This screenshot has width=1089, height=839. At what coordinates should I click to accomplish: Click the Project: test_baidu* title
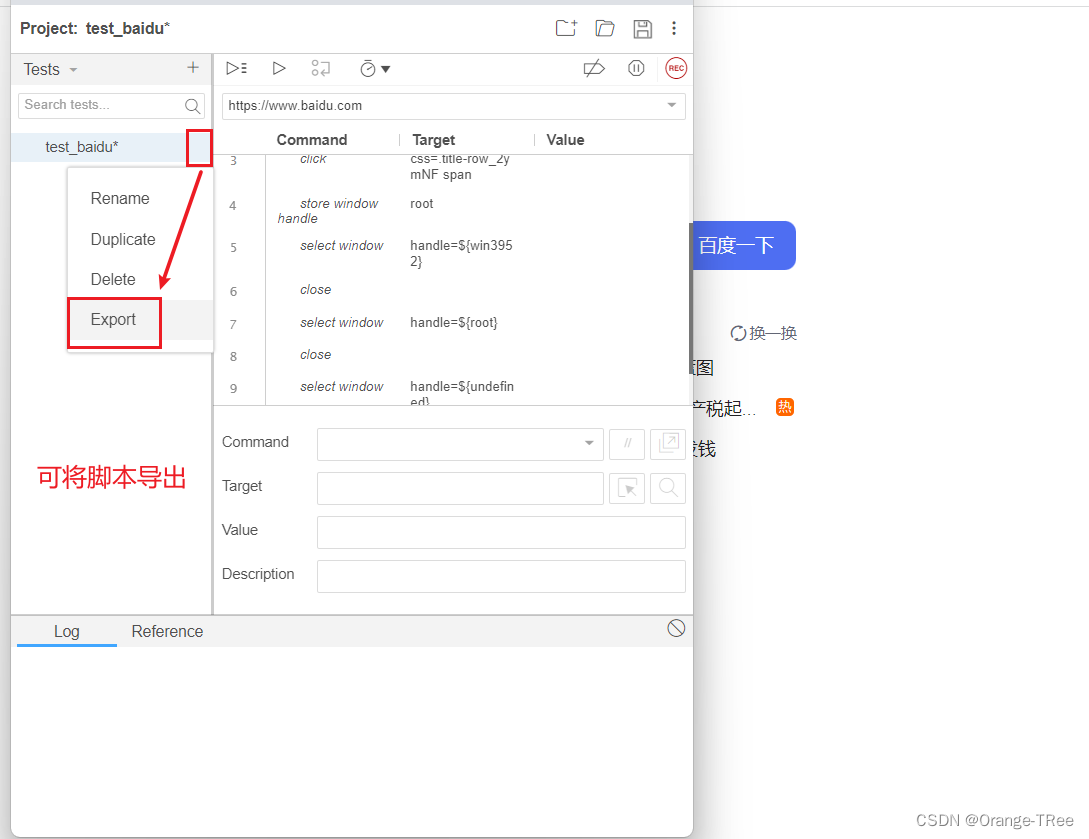tap(95, 28)
